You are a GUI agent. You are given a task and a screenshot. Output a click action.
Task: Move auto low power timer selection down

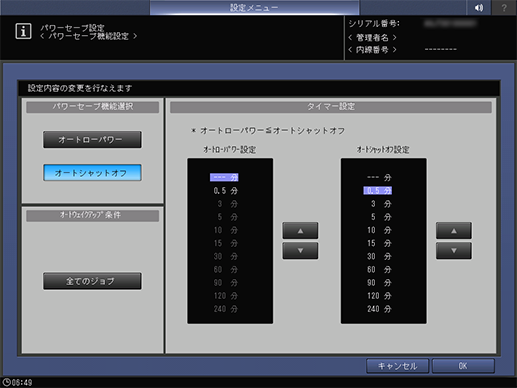(x=300, y=251)
